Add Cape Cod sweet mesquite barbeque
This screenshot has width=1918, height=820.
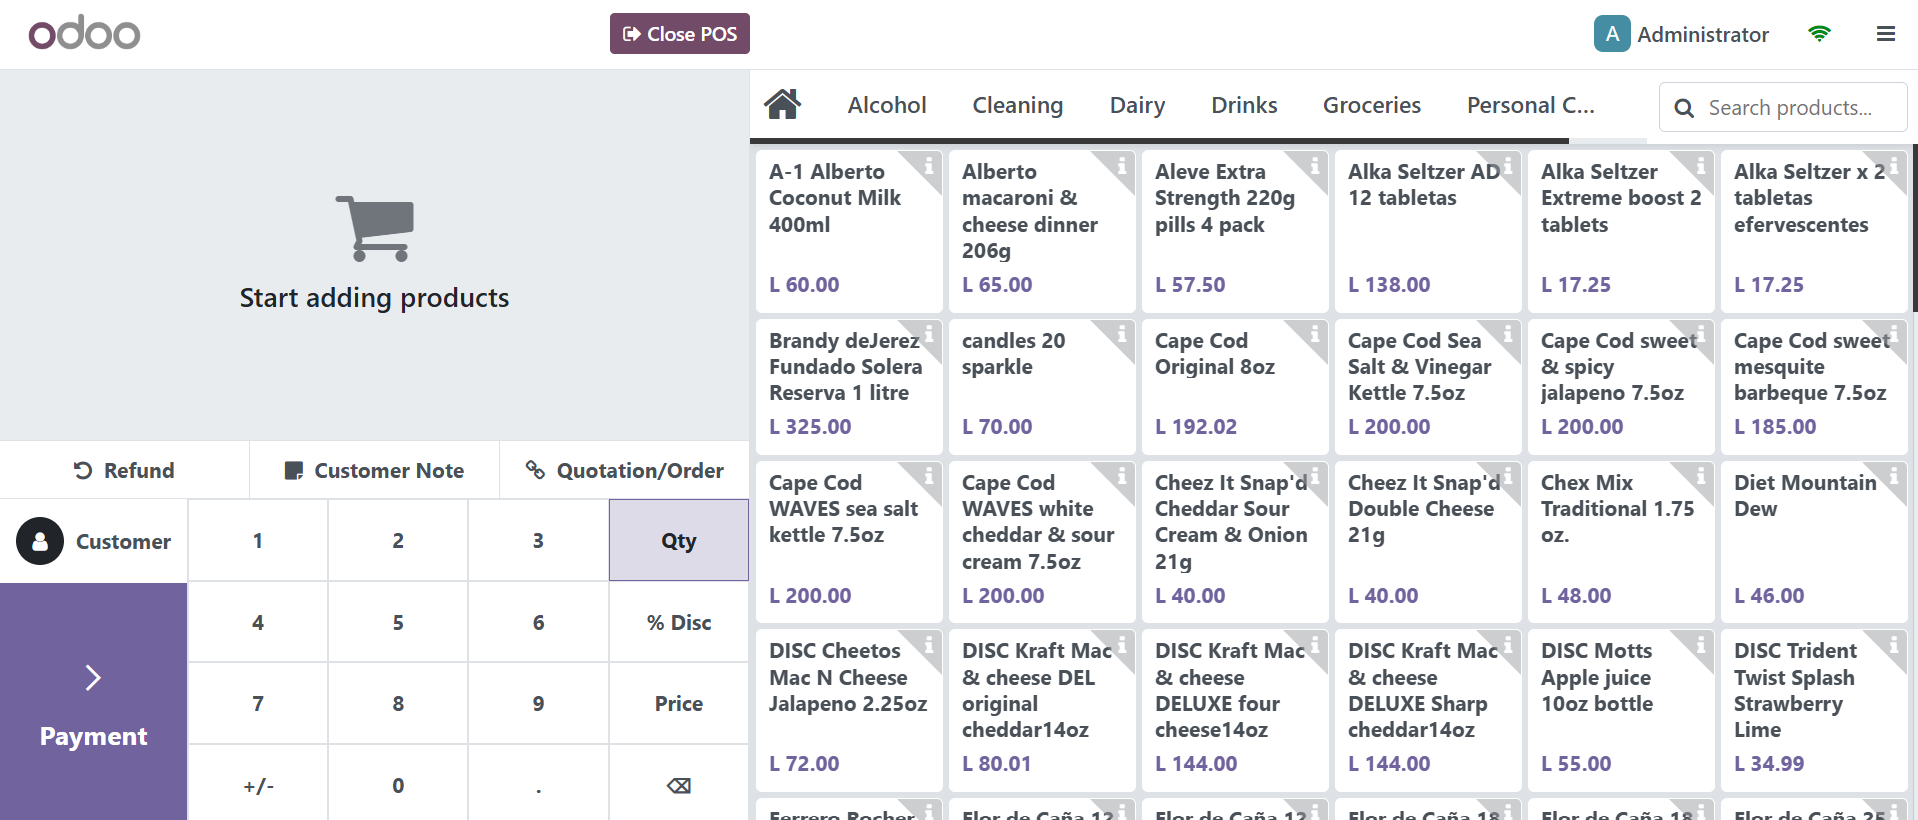1814,386
